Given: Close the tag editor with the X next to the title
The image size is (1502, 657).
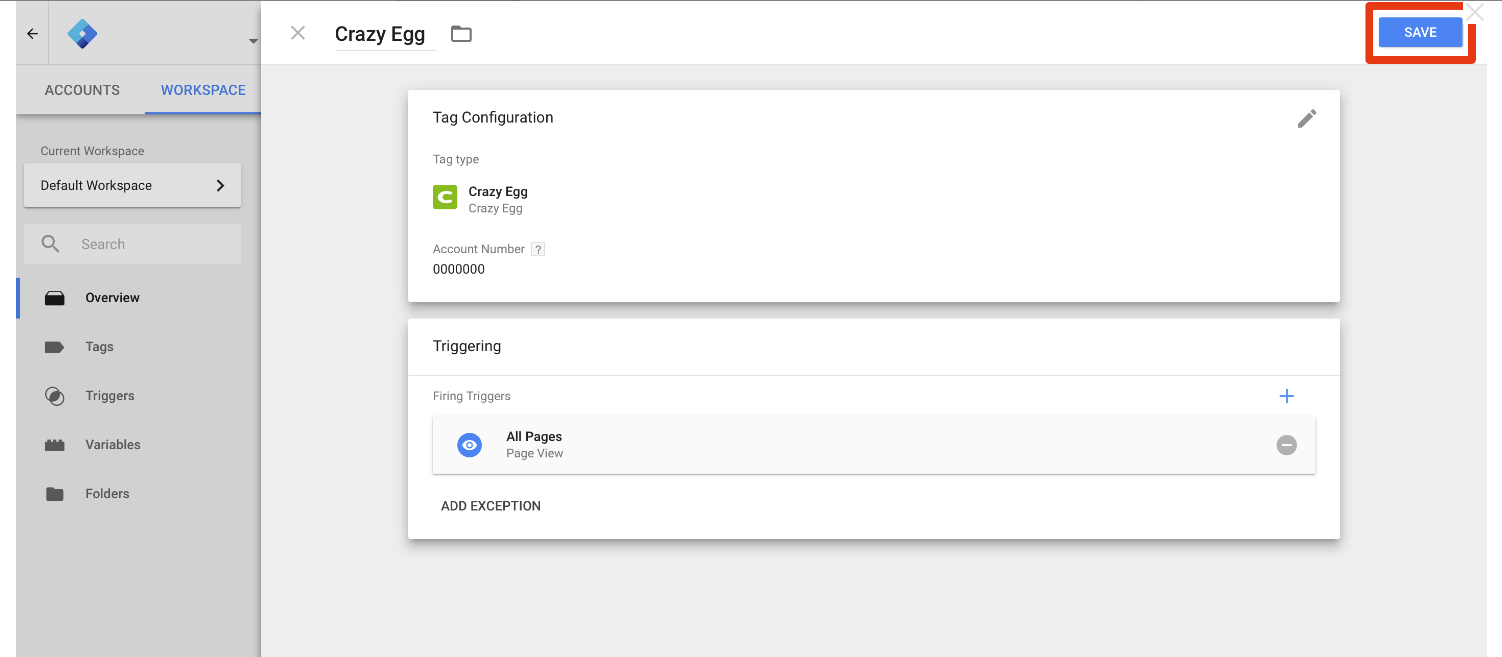Looking at the screenshot, I should tap(298, 33).
